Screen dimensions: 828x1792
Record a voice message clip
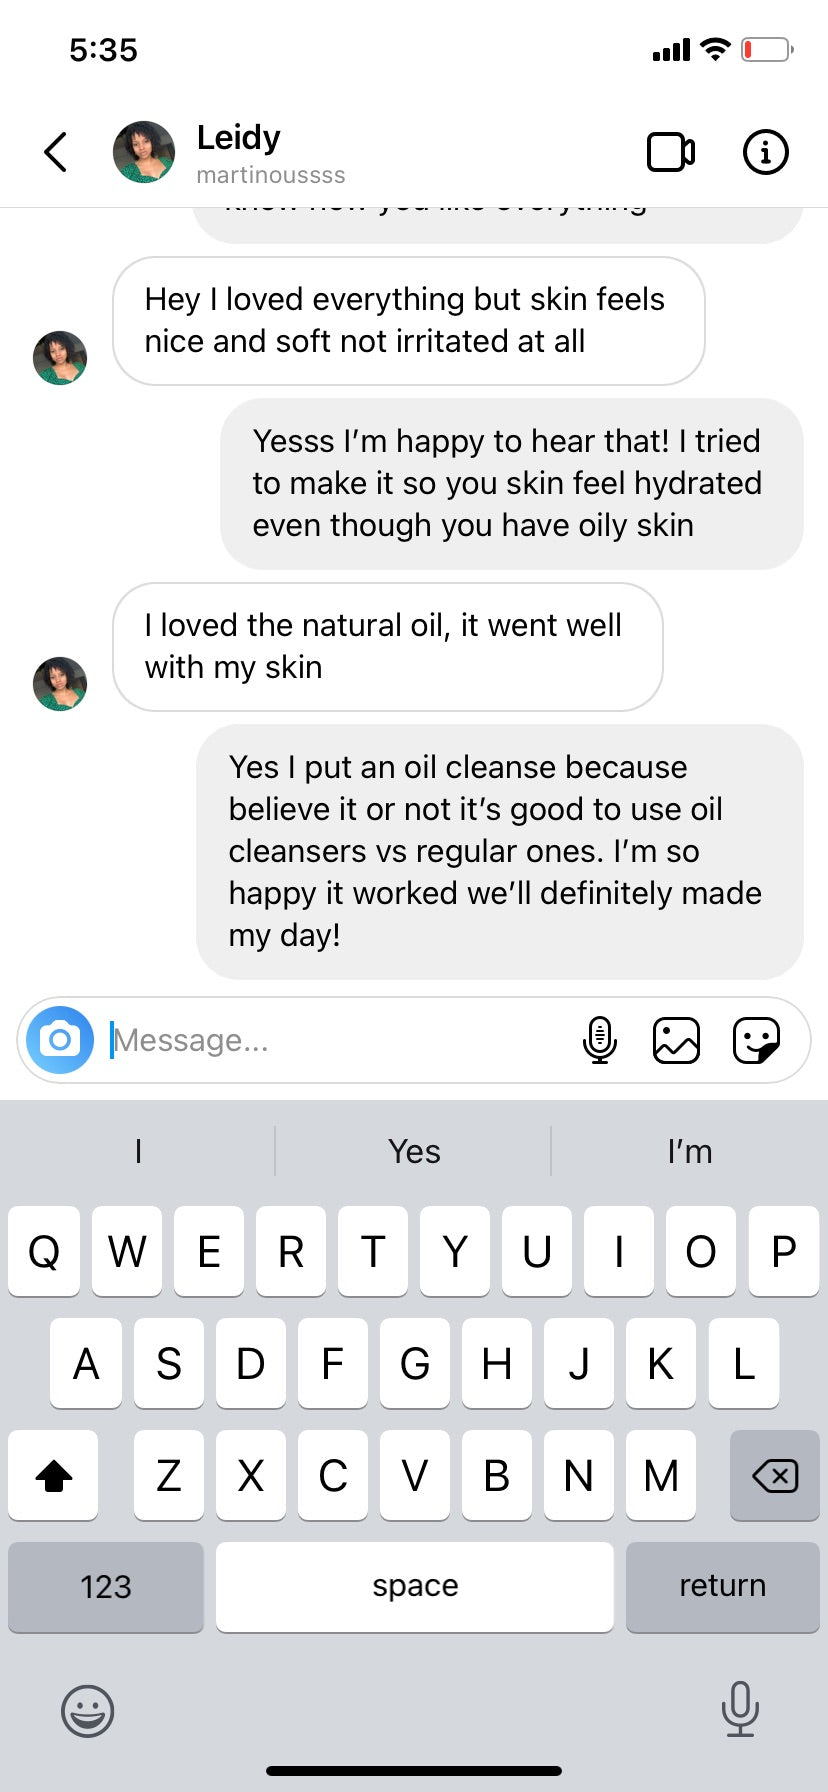(x=599, y=1040)
